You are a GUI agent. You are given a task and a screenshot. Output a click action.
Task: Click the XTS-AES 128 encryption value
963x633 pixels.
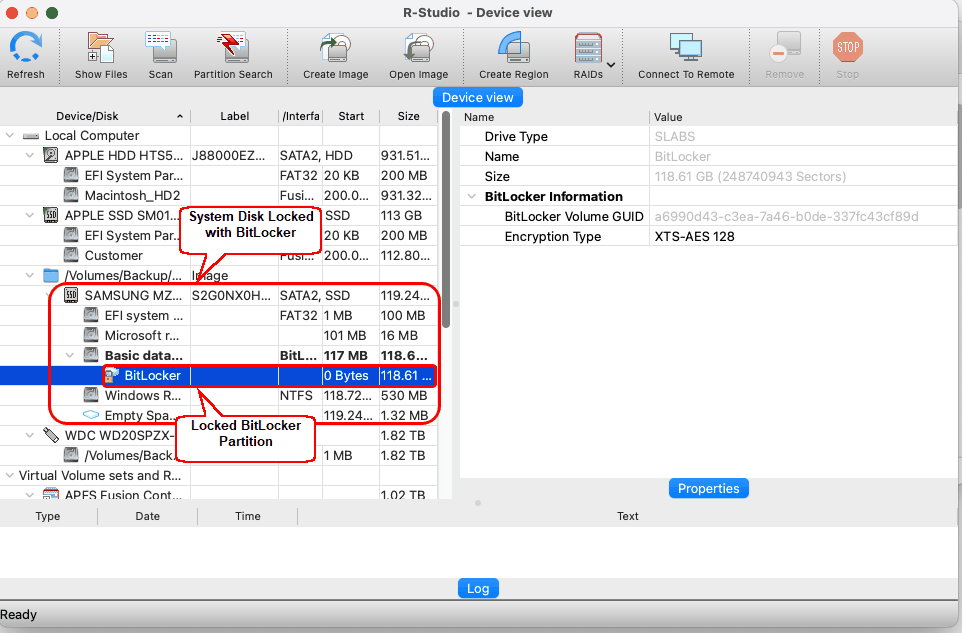click(x=695, y=237)
